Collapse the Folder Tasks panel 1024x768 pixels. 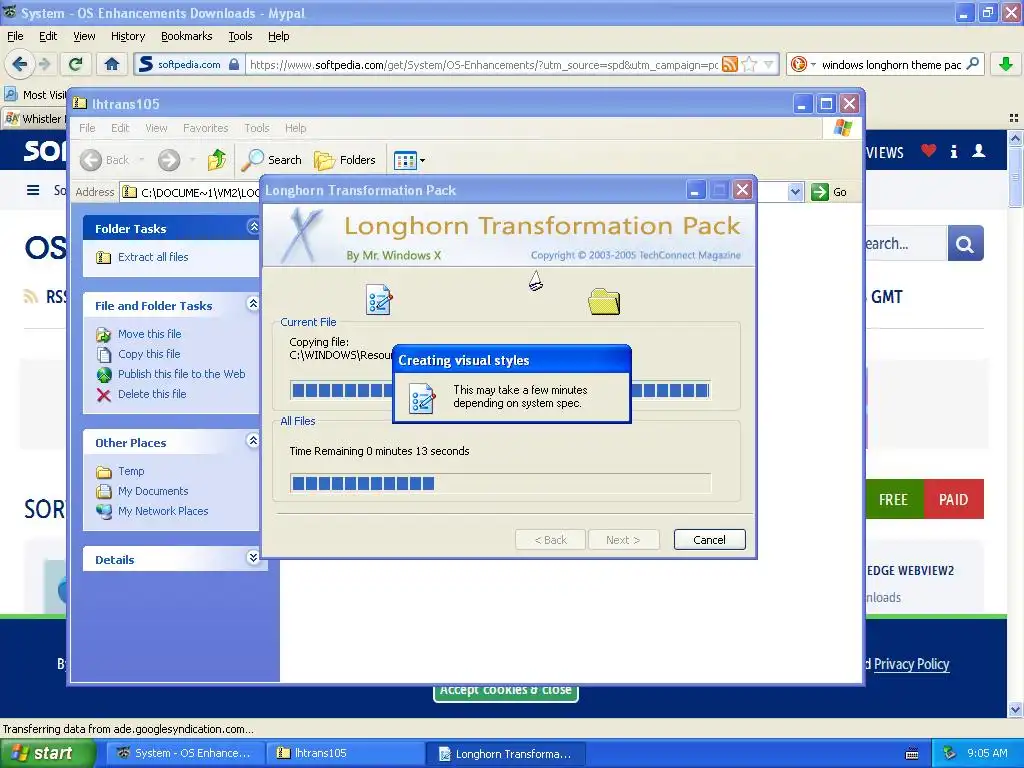click(253, 227)
